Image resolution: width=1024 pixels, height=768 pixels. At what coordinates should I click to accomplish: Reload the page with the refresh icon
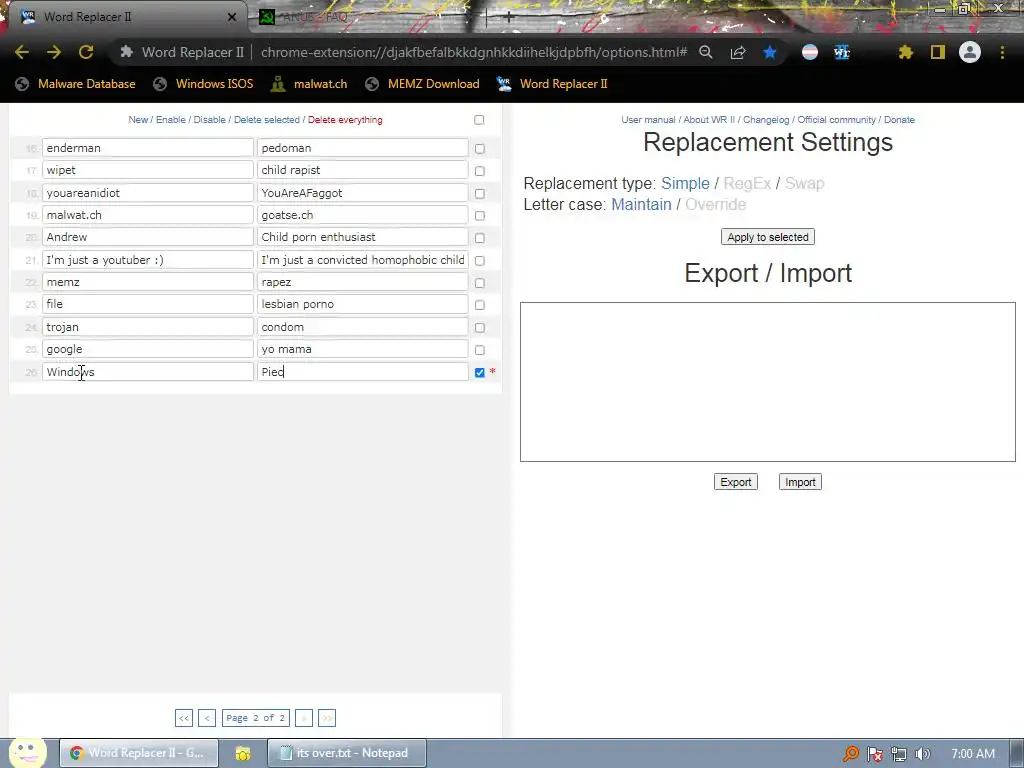pyautogui.click(x=86, y=52)
